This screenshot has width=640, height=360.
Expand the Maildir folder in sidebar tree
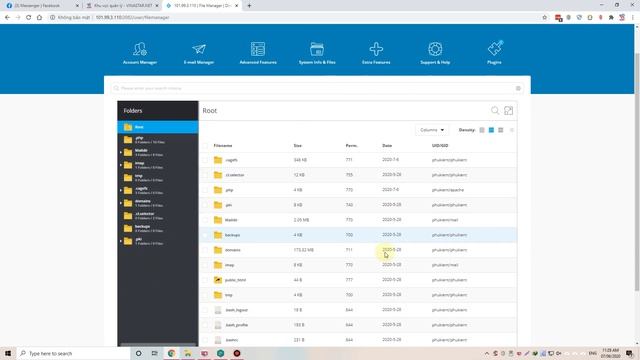121,153
